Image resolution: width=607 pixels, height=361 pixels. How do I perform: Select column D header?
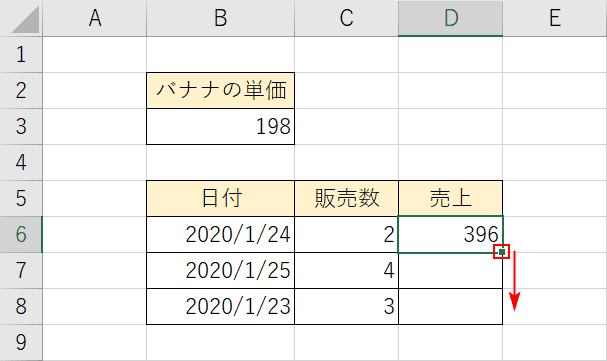451,18
